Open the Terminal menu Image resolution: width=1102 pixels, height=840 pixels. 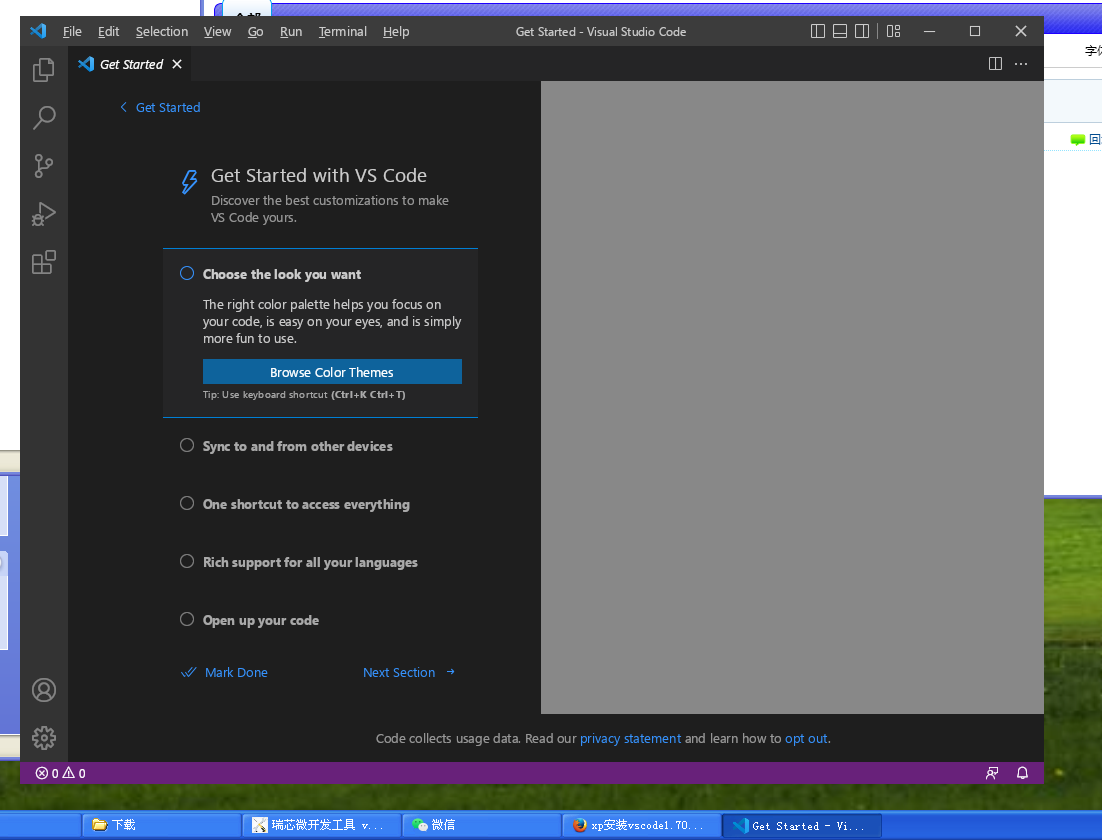pyautogui.click(x=342, y=31)
